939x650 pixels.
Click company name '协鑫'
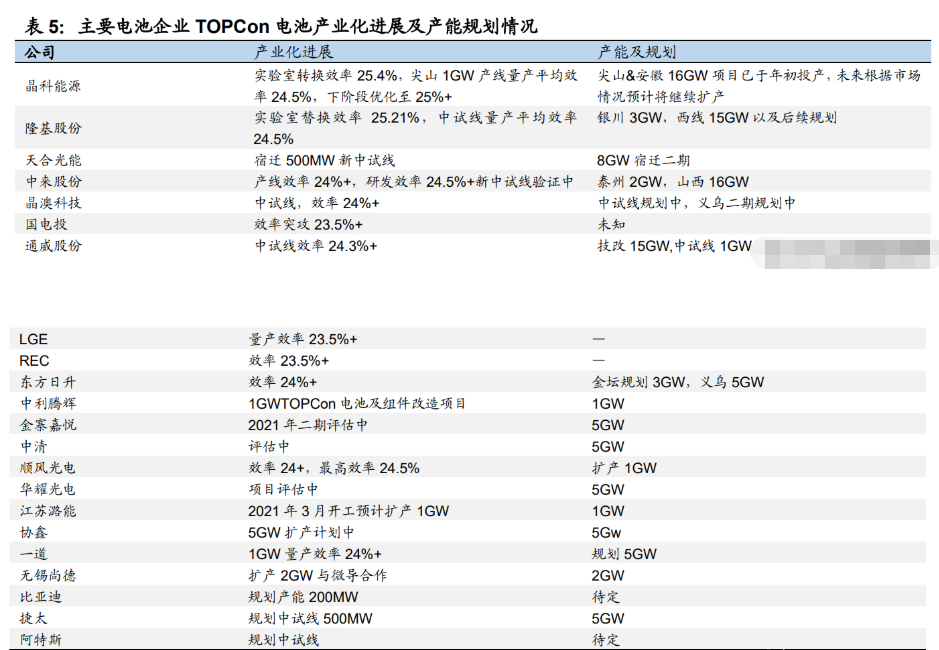coord(34,533)
